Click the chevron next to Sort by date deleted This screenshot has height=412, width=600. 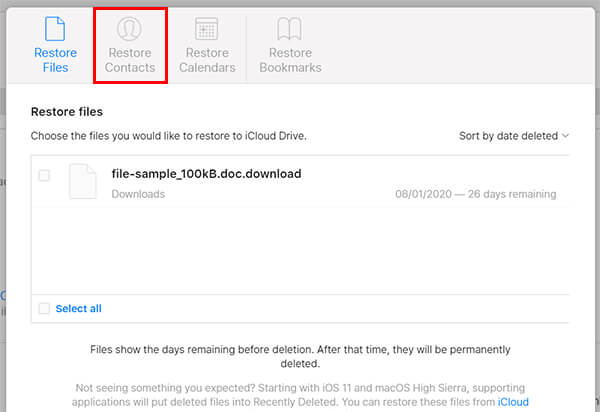click(566, 136)
